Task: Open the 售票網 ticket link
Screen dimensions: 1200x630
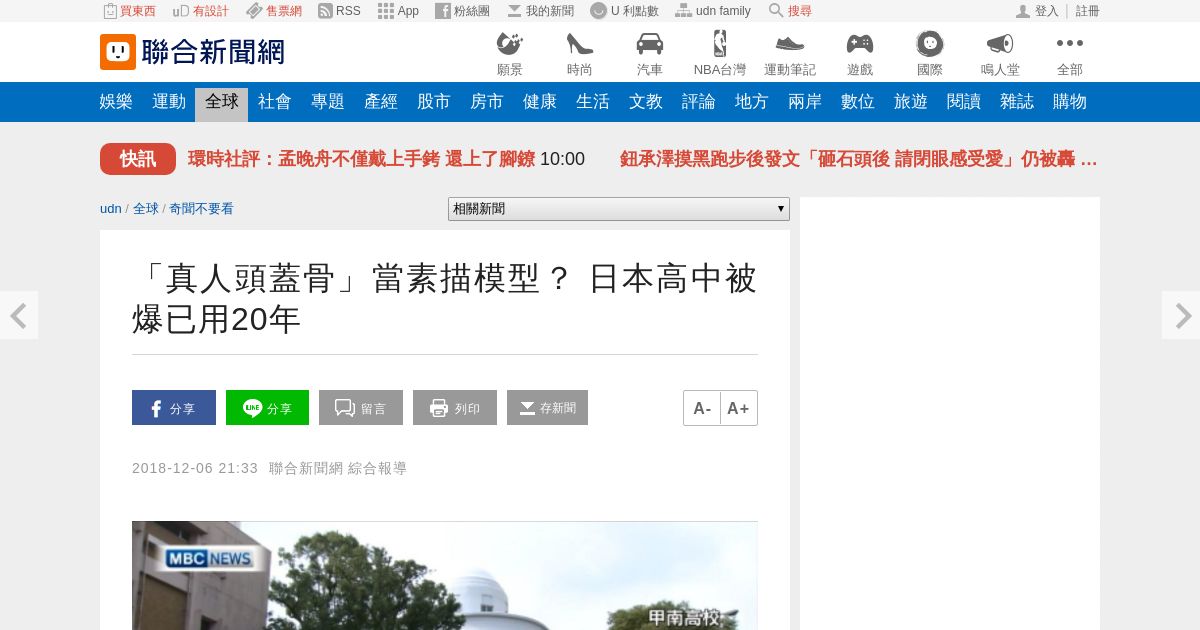Action: click(274, 11)
